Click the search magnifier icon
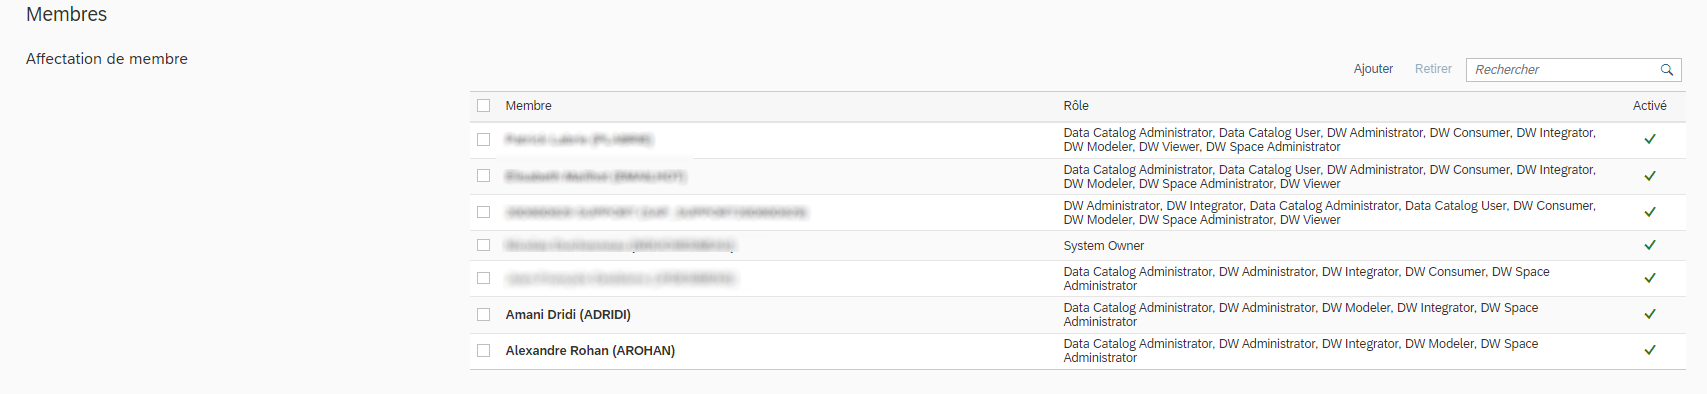 coord(1666,70)
